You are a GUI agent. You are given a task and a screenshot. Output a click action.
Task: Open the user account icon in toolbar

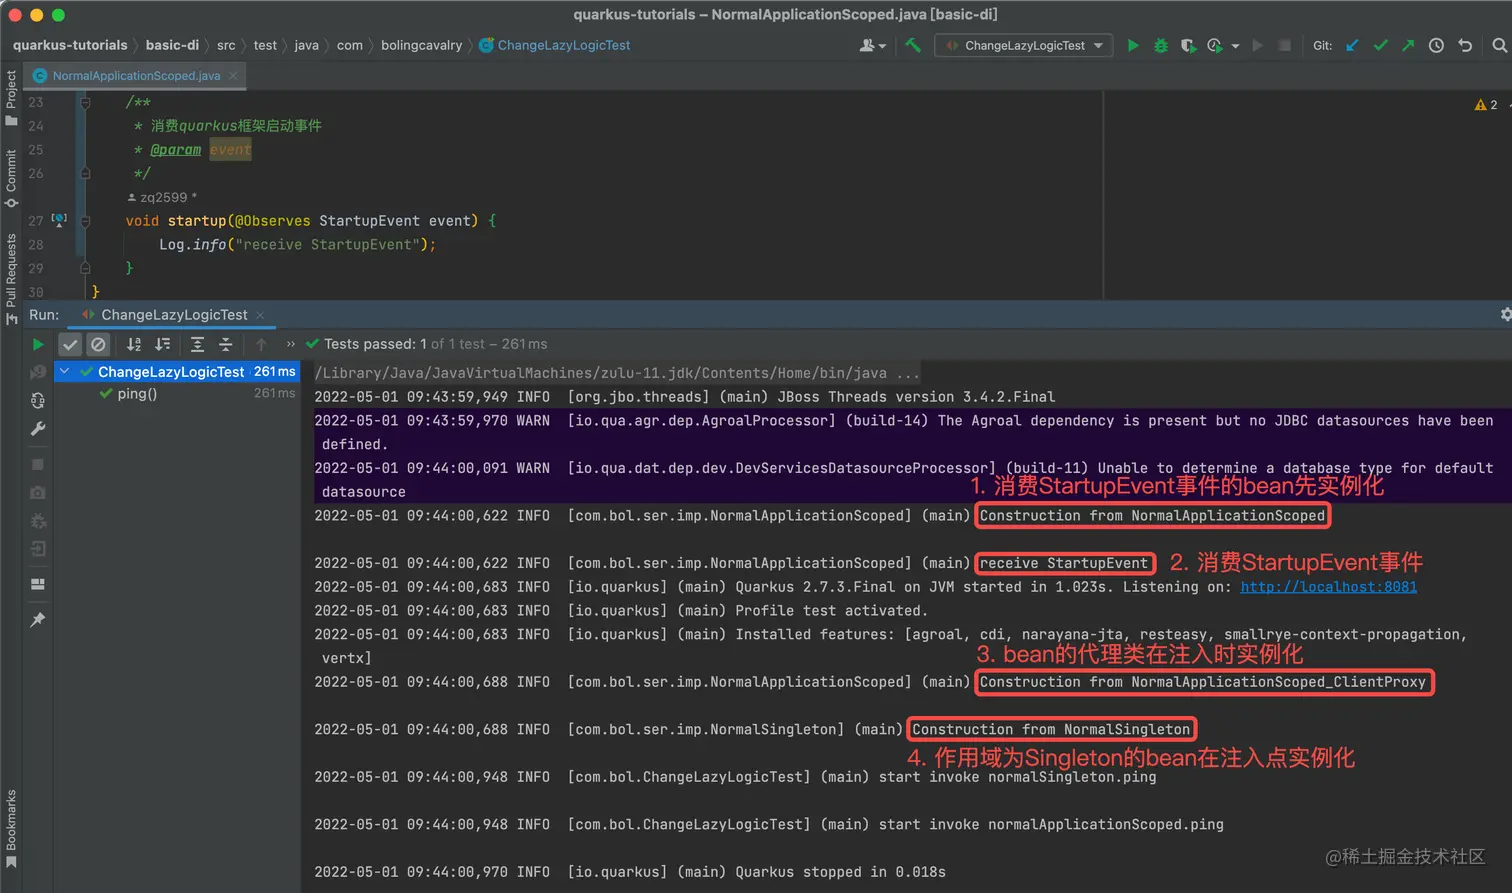tap(873, 45)
